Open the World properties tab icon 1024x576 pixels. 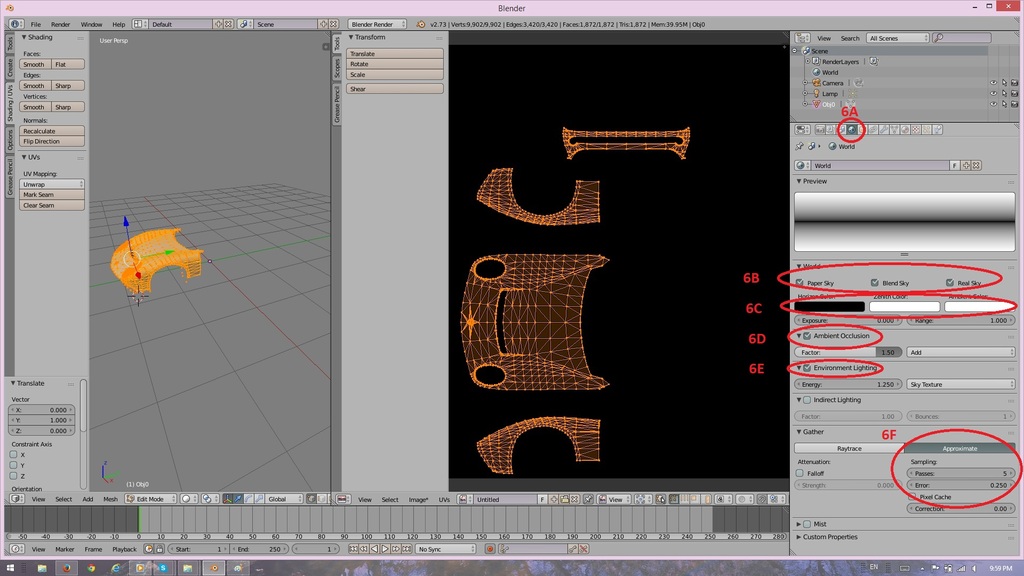(x=851, y=129)
